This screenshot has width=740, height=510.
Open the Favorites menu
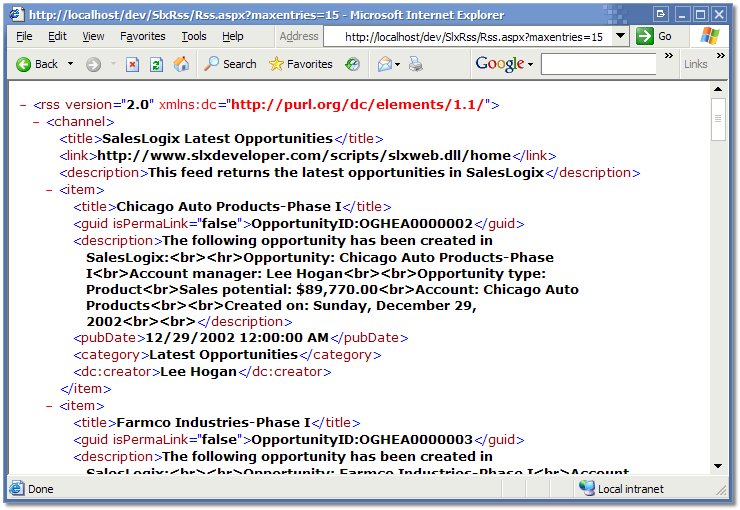pos(143,36)
